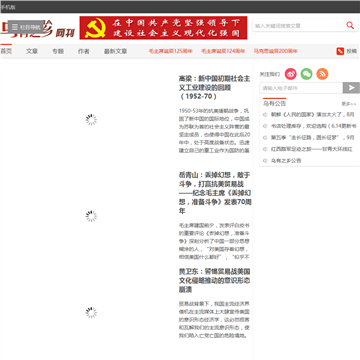360x360 pixels.
Task: Open the 马克思诞辰200周年 link
Action: point(275,51)
